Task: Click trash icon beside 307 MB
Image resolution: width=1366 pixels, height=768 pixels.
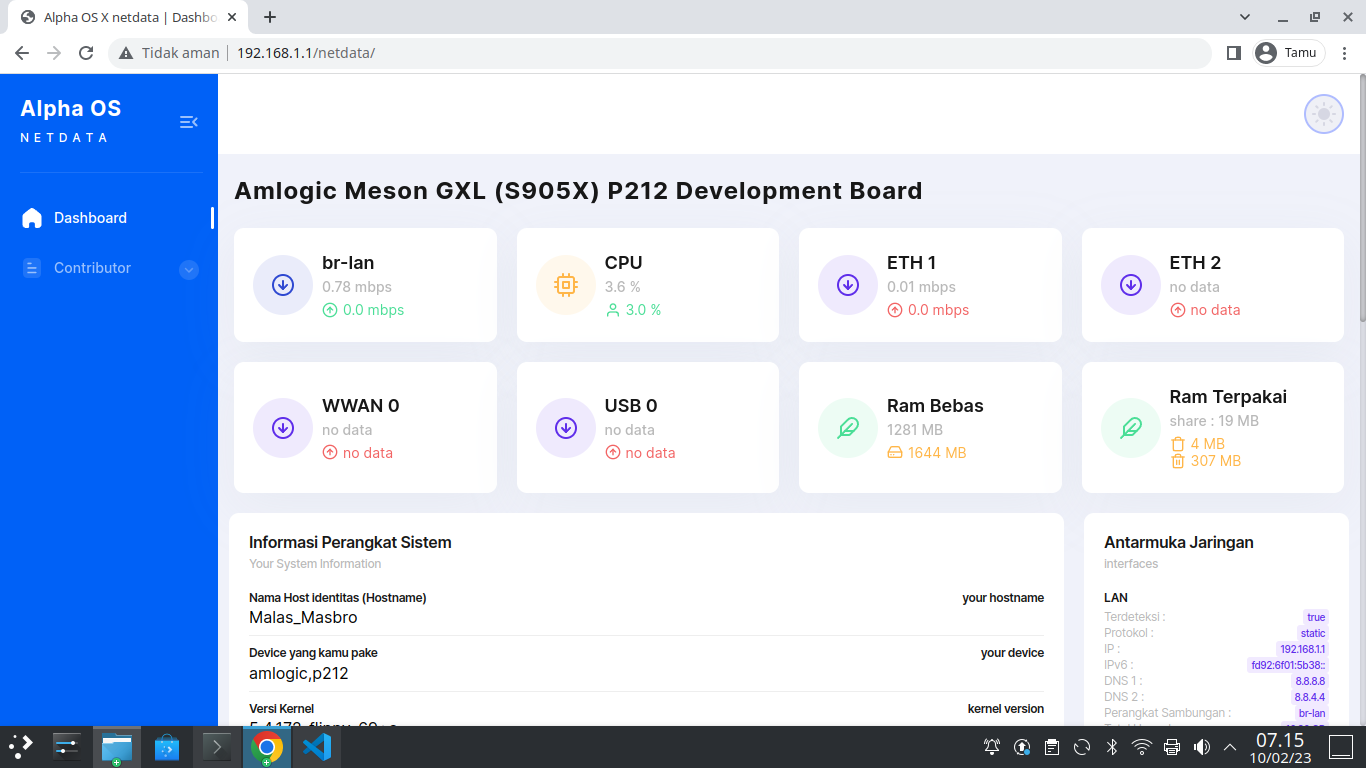Action: 1178,461
